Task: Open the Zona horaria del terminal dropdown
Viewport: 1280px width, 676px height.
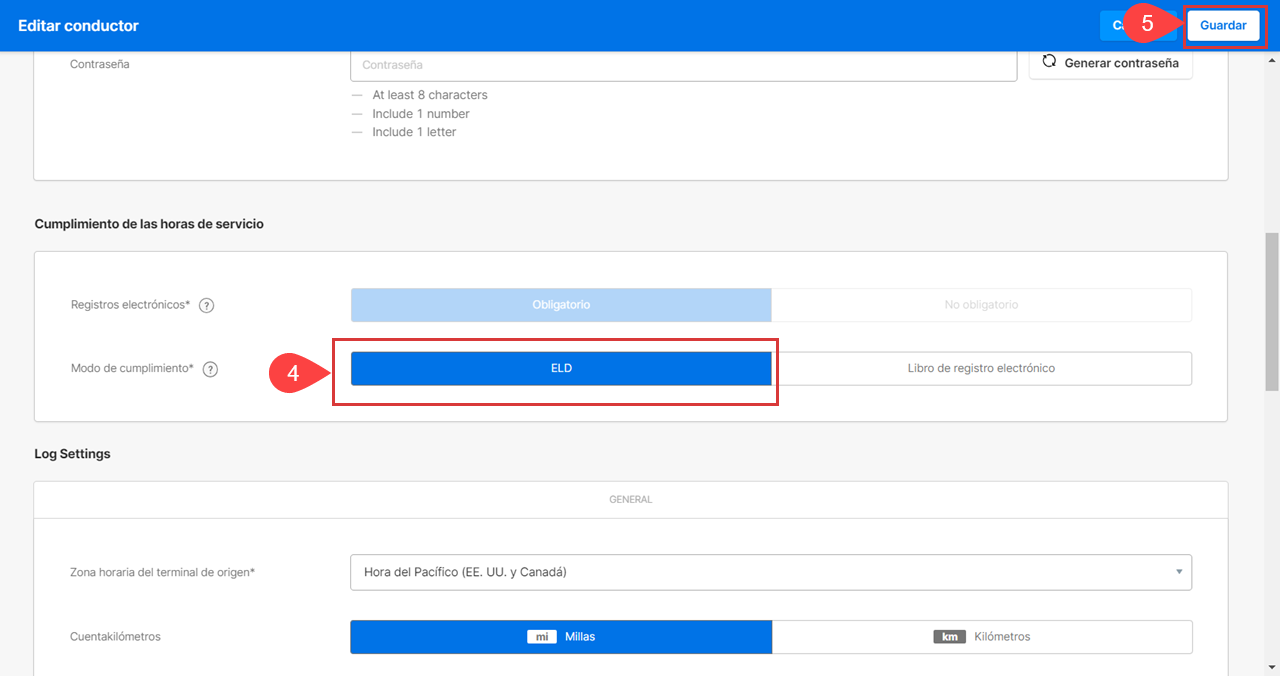Action: [x=770, y=572]
